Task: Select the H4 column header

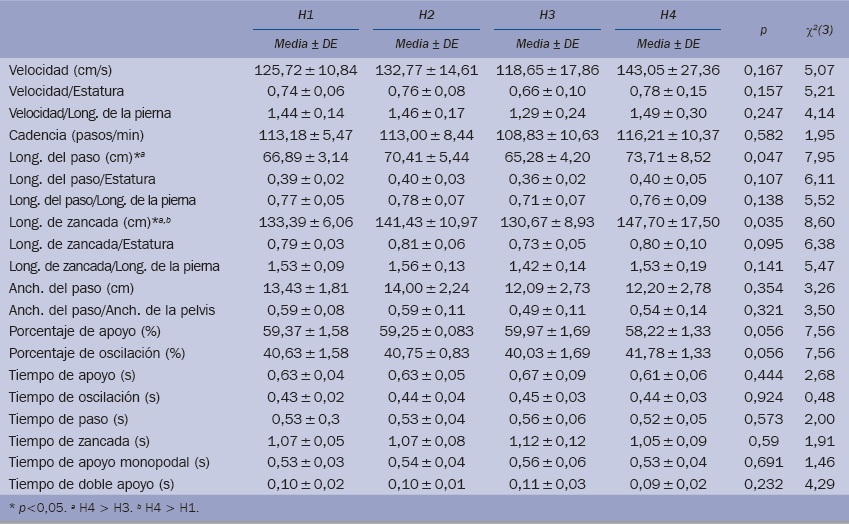Action: point(669,15)
